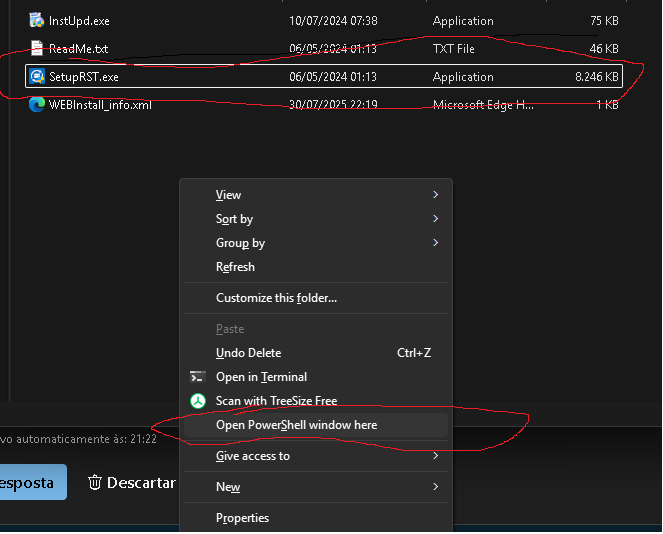Screen dimensions: 663x534
Task: Expand the Sort by submenu arrow
Action: click(x=436, y=219)
